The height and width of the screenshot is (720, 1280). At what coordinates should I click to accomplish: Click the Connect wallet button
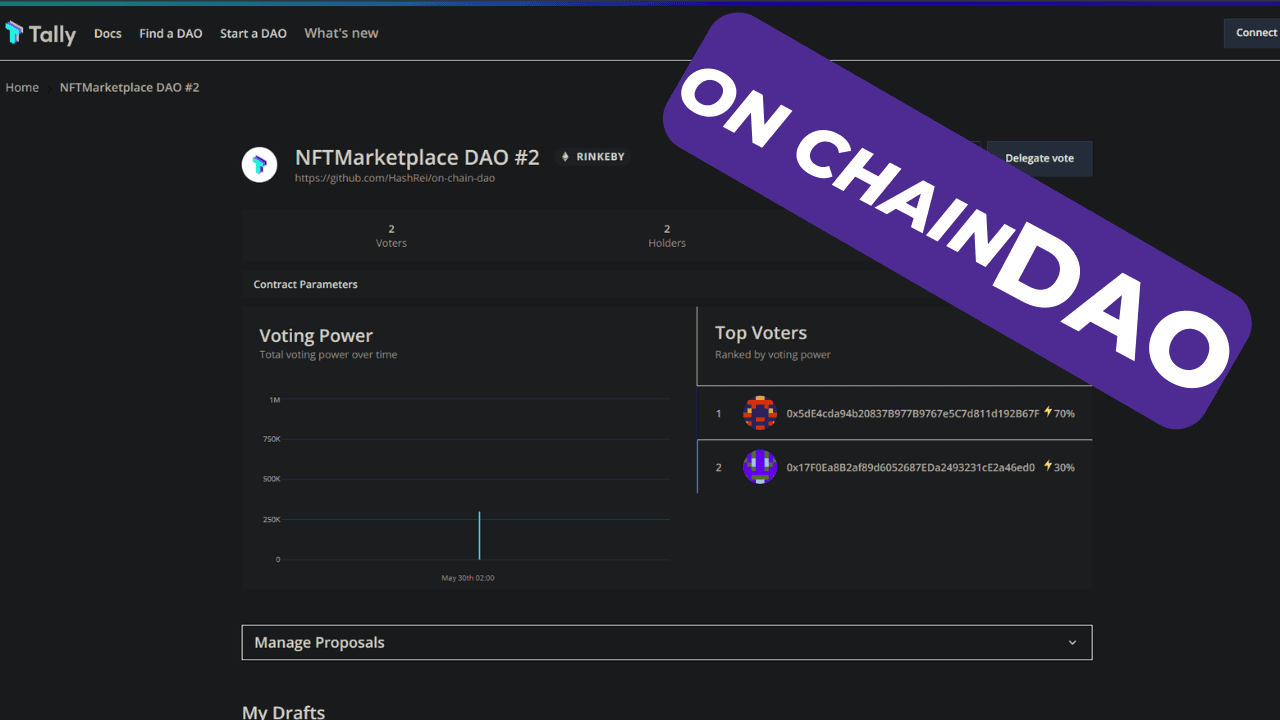1252,33
